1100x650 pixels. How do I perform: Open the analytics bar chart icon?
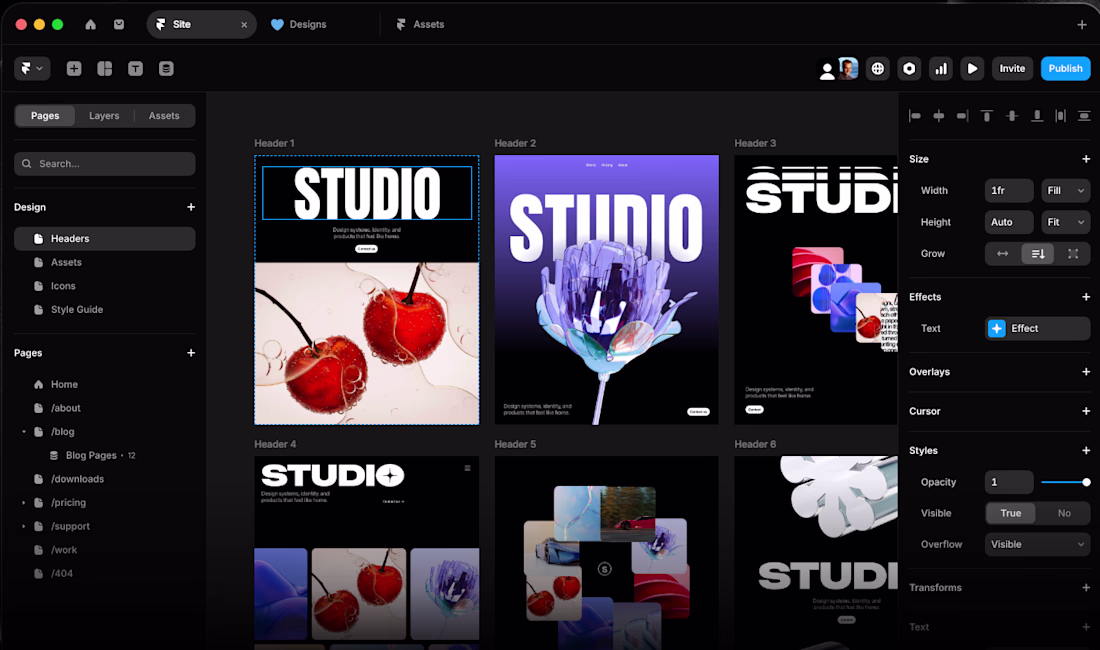point(941,69)
